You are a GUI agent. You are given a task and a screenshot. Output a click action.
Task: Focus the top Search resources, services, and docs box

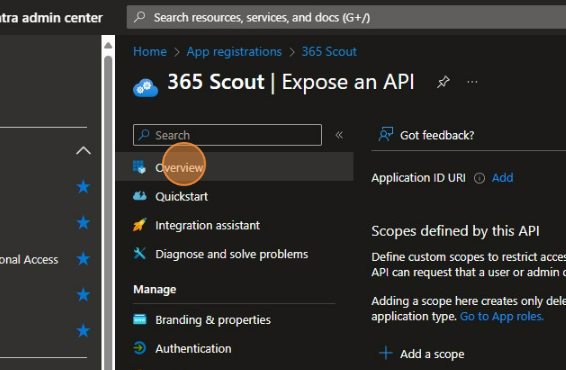(347, 17)
